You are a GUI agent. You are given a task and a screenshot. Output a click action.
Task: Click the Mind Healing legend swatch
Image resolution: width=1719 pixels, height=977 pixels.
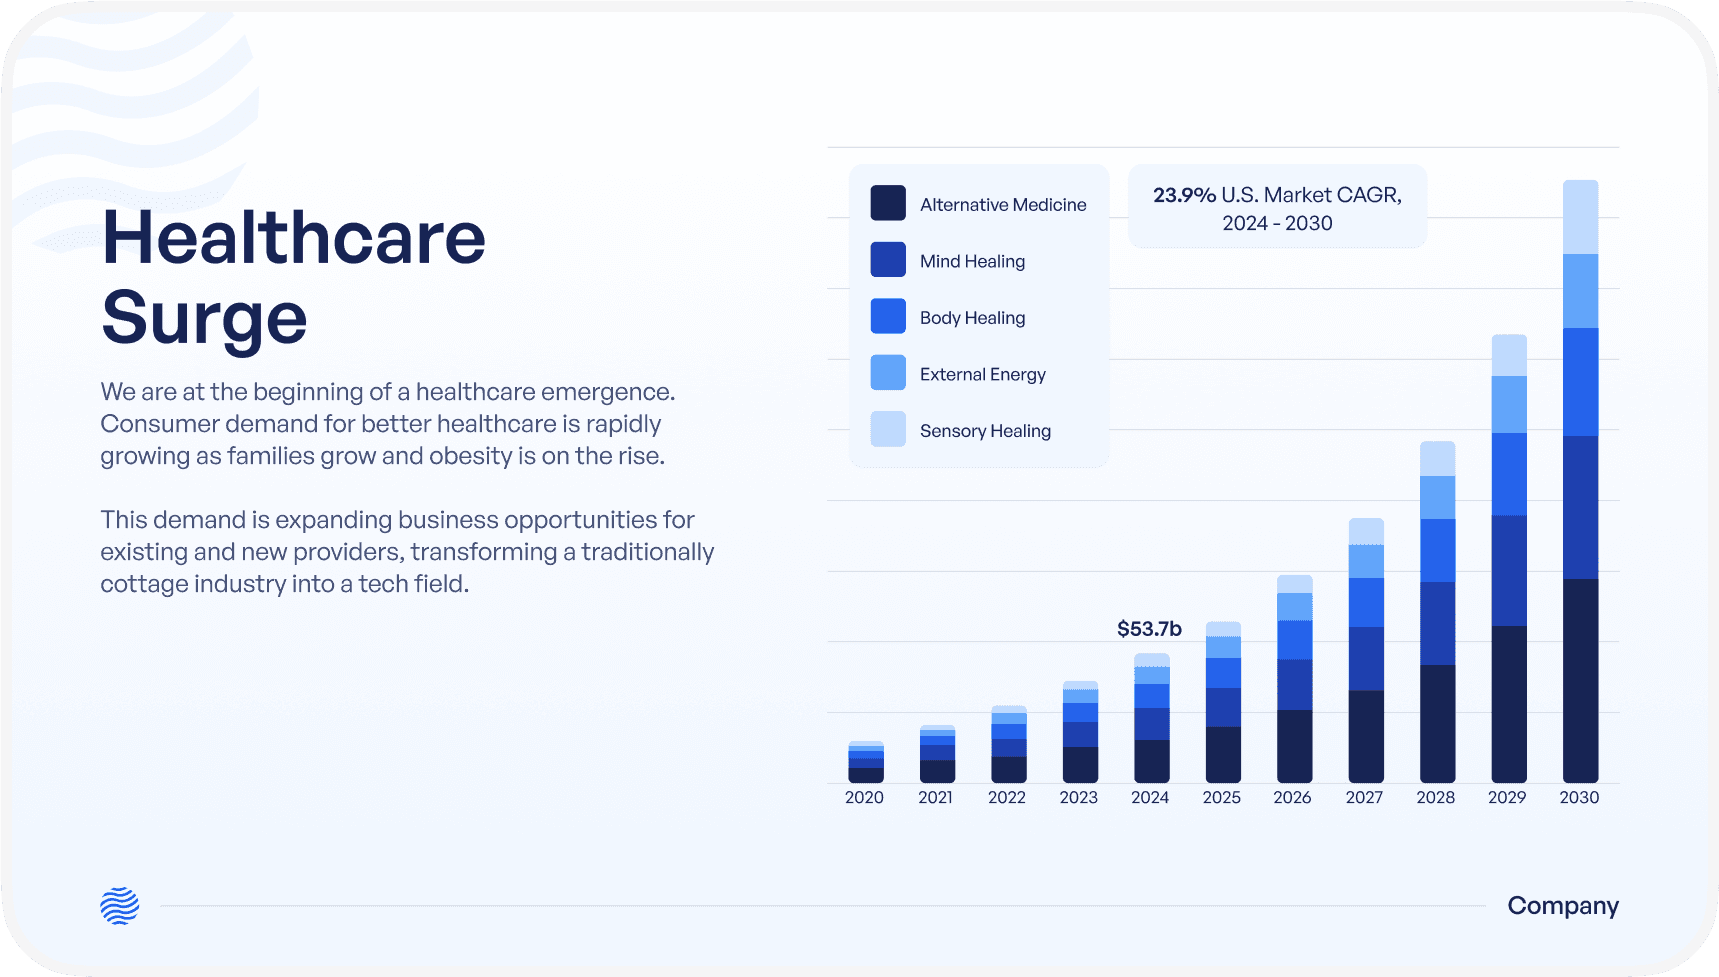click(x=888, y=260)
